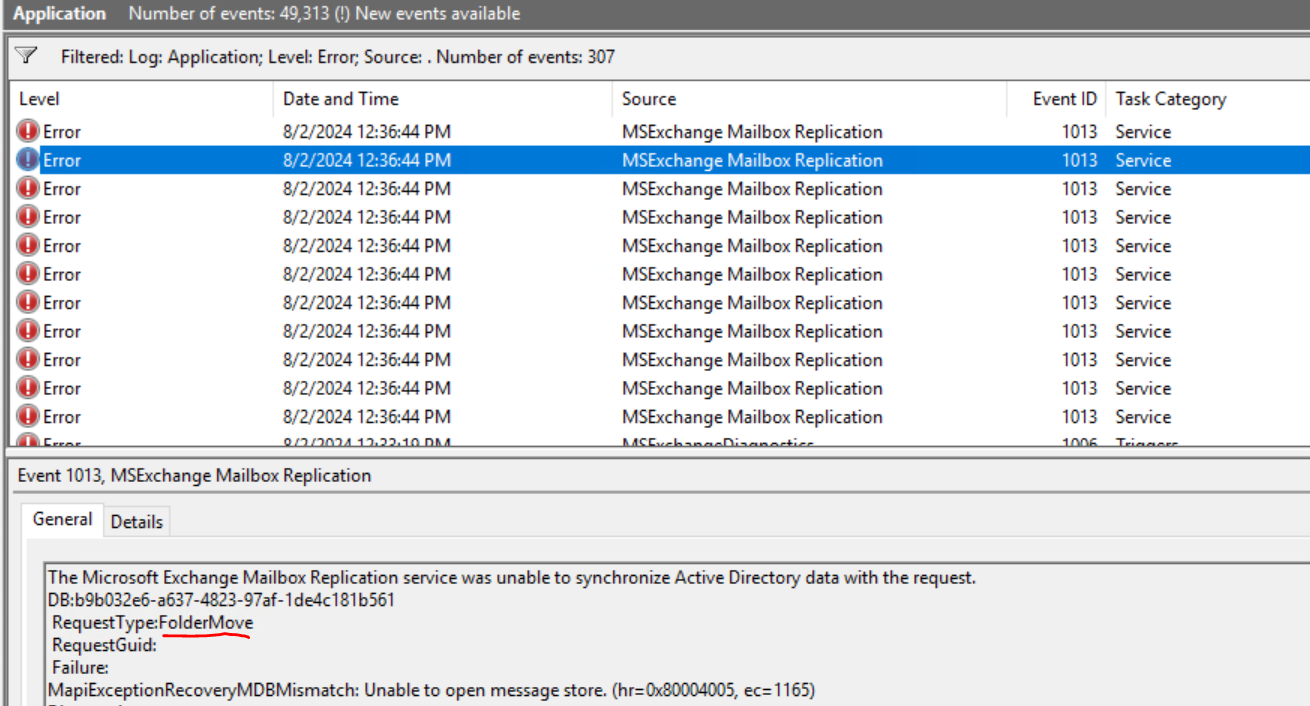Screen dimensions: 1310x706
Task: Click the 'RequestGuid:' line
Action: click(105, 646)
